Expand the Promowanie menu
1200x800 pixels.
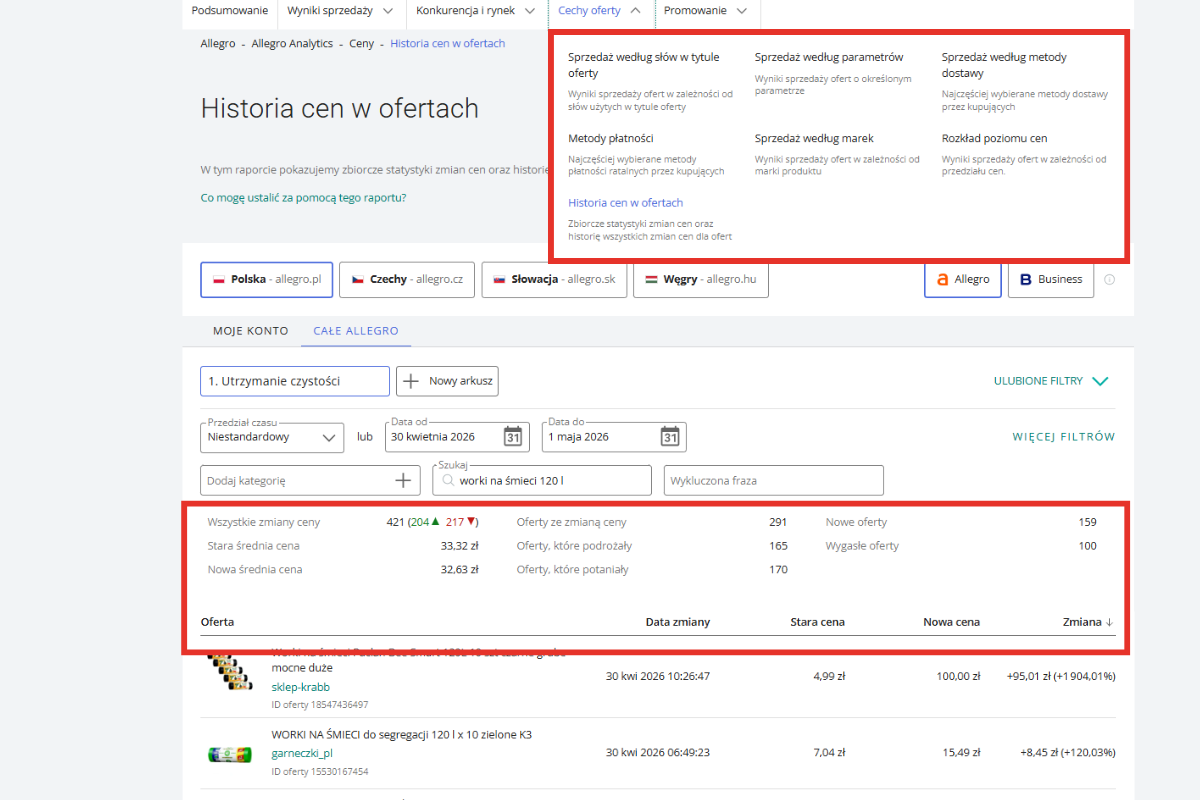[x=705, y=11]
